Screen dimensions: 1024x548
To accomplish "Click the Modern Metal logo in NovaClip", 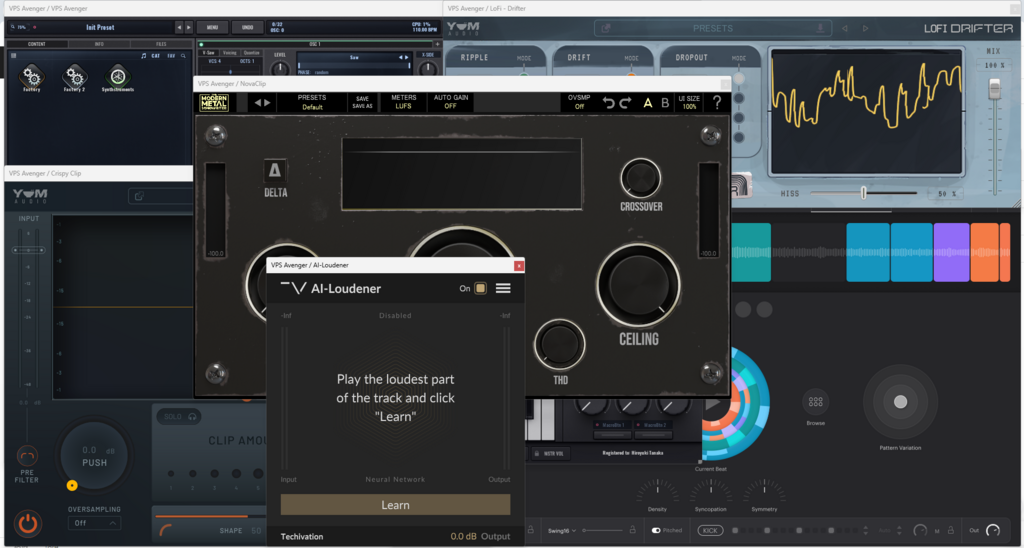I will point(214,103).
